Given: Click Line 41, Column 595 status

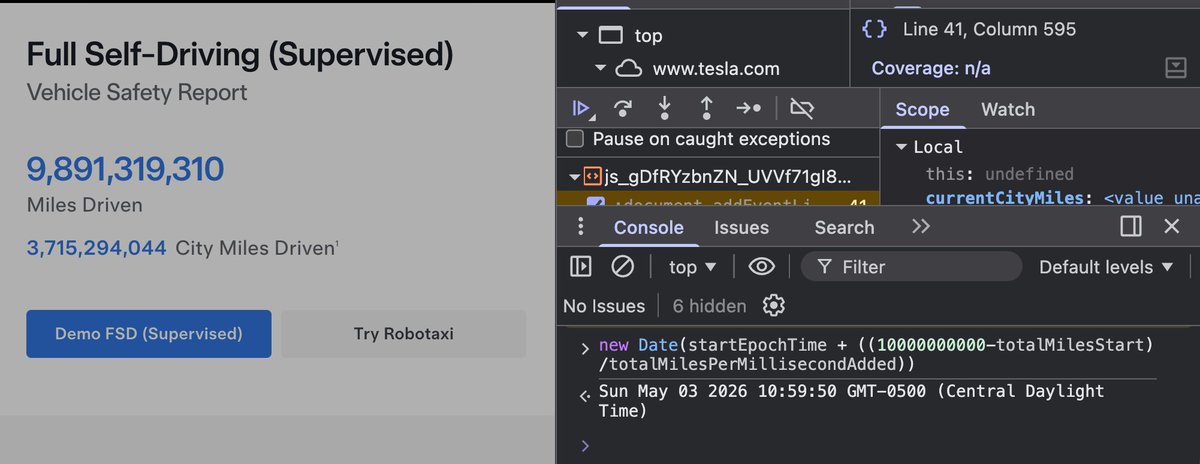Looking at the screenshot, I should click(x=989, y=29).
